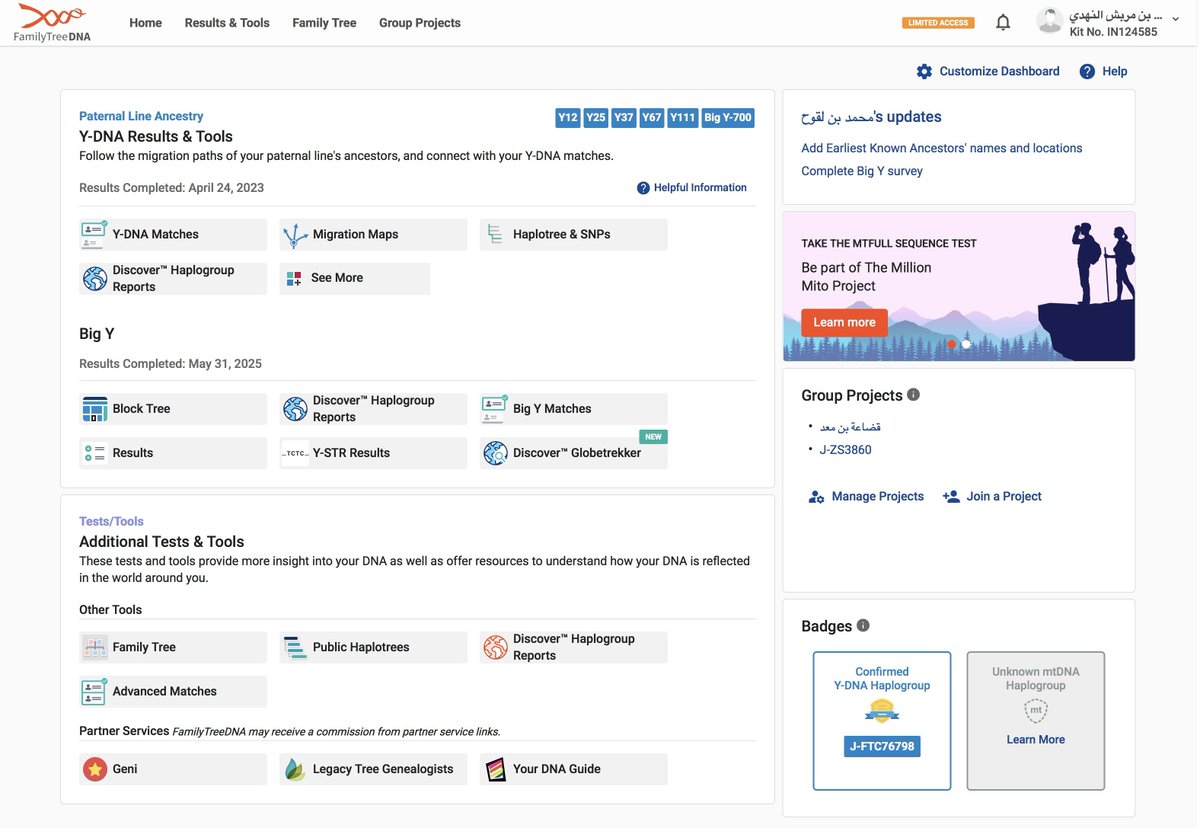This screenshot has height=828, width=1200.
Task: Open the Arabic-named group project link
Action: (x=850, y=427)
